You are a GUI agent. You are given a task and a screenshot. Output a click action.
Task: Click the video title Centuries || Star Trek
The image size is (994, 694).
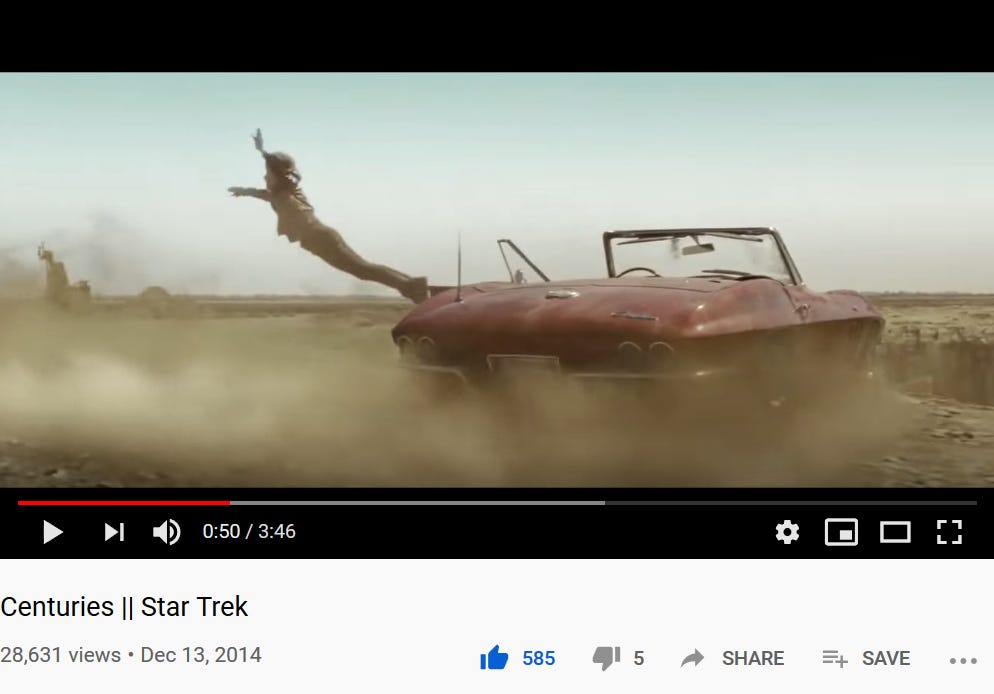coord(124,607)
